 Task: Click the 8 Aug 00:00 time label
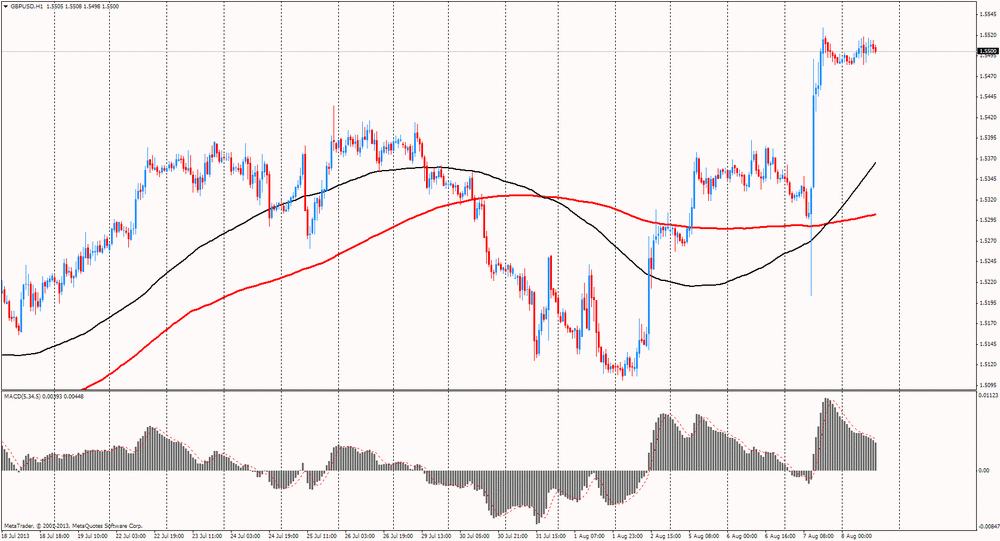pyautogui.click(x=855, y=537)
